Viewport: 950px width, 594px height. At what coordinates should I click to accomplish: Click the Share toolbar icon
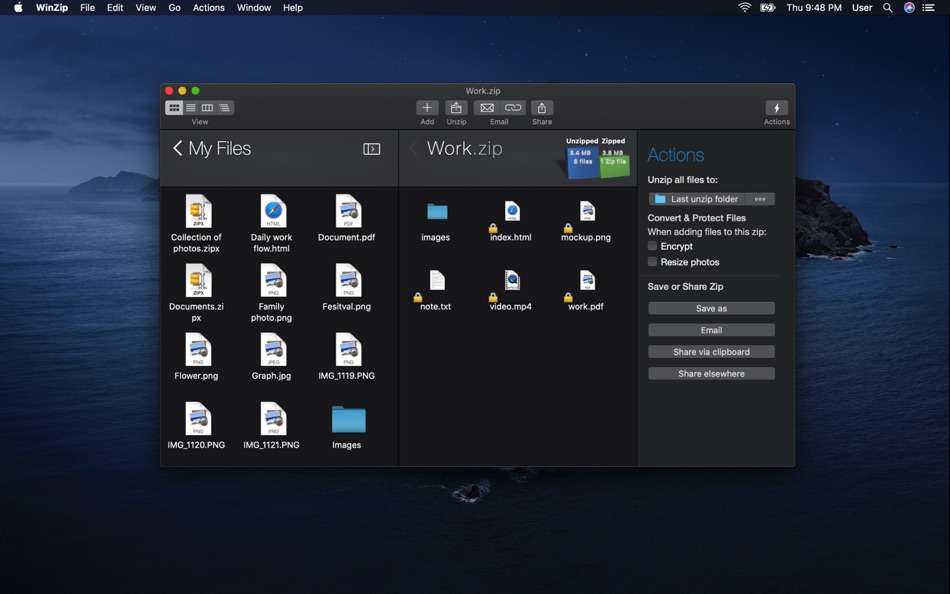point(542,108)
